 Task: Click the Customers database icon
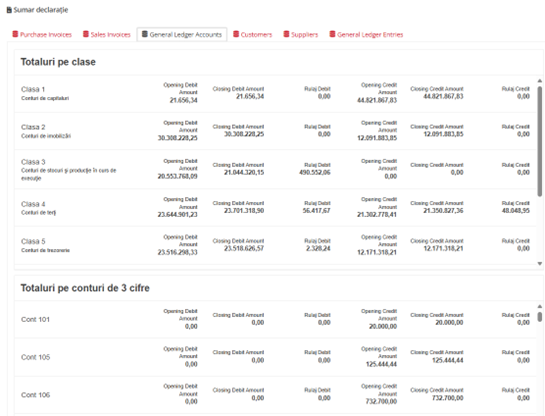236,34
